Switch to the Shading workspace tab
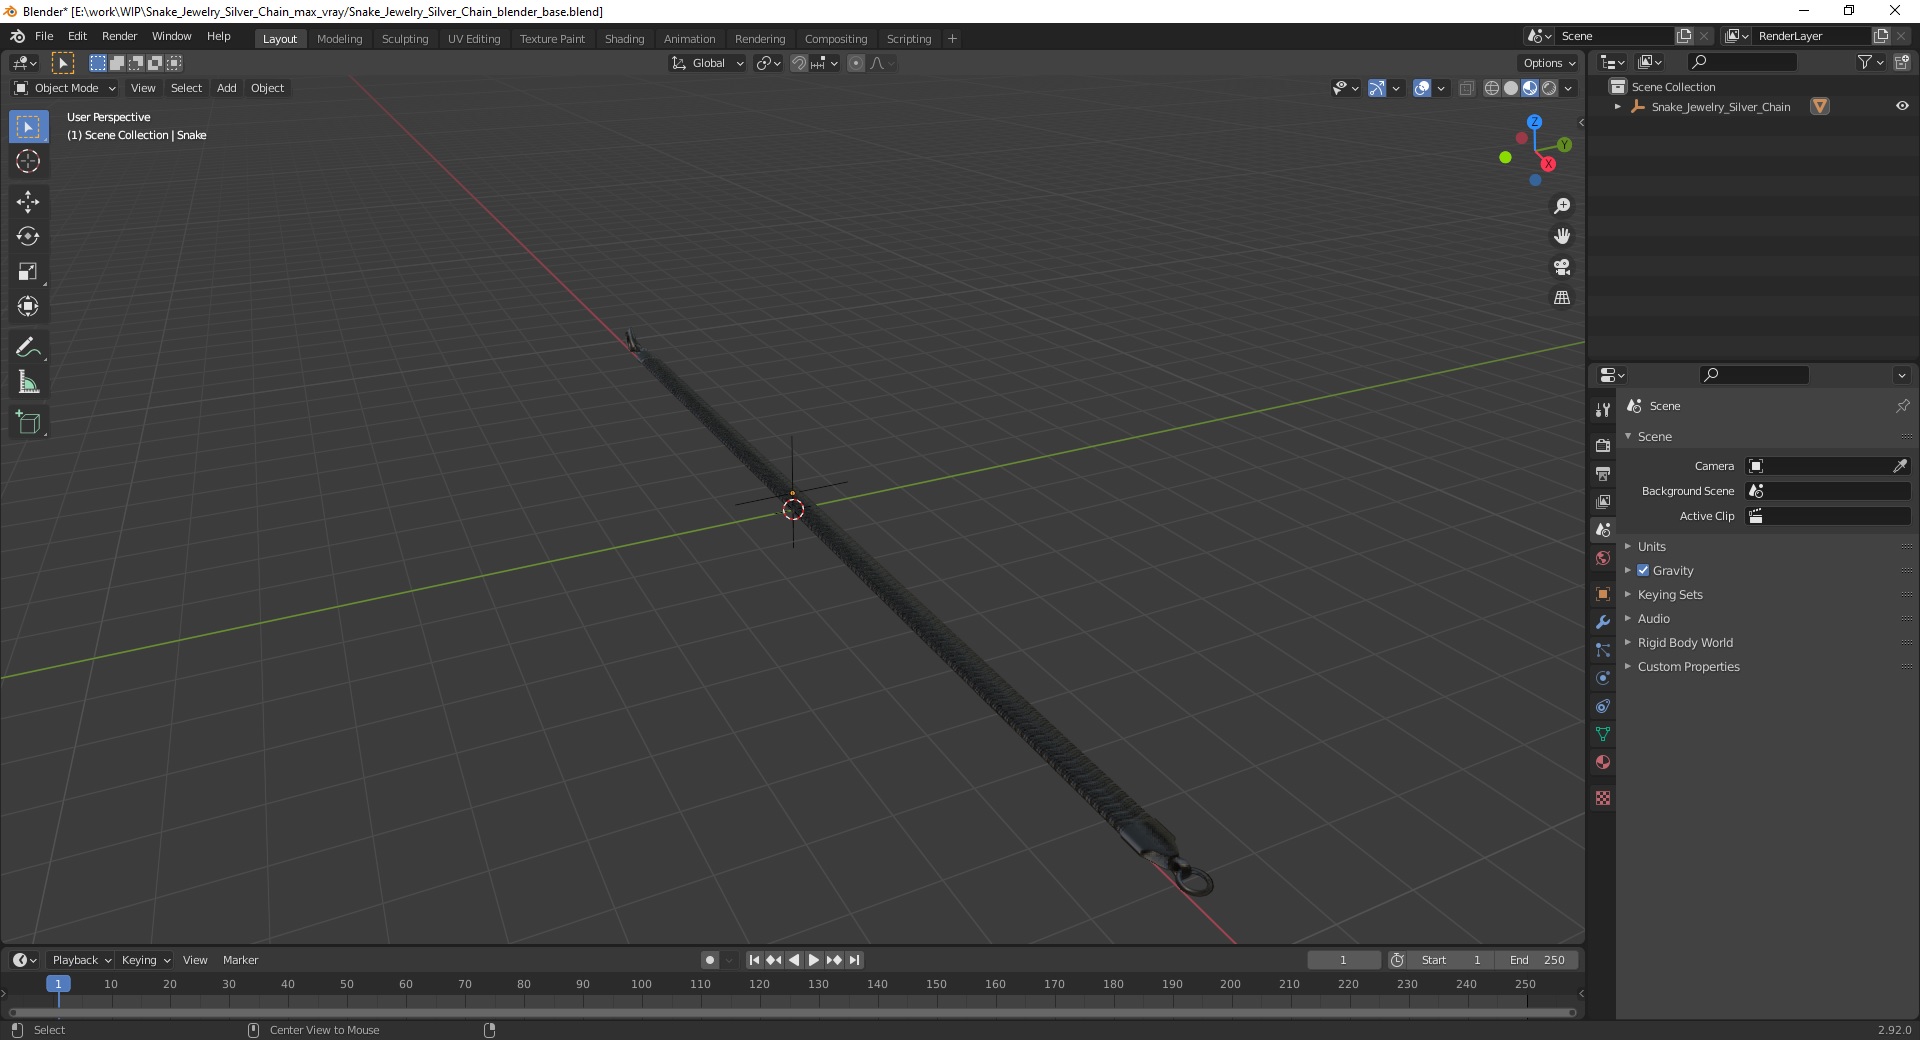The image size is (1920, 1040). 624,39
